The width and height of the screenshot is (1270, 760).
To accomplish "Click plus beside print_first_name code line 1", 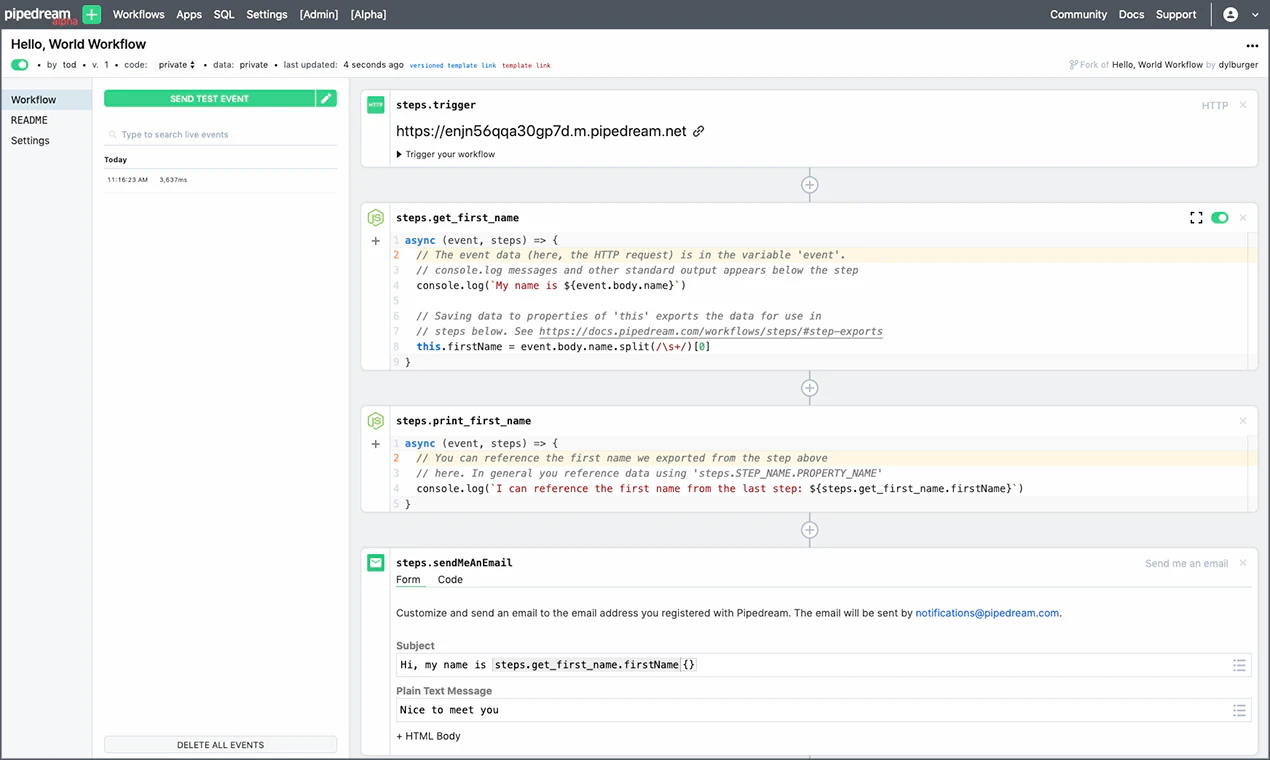I will point(376,444).
